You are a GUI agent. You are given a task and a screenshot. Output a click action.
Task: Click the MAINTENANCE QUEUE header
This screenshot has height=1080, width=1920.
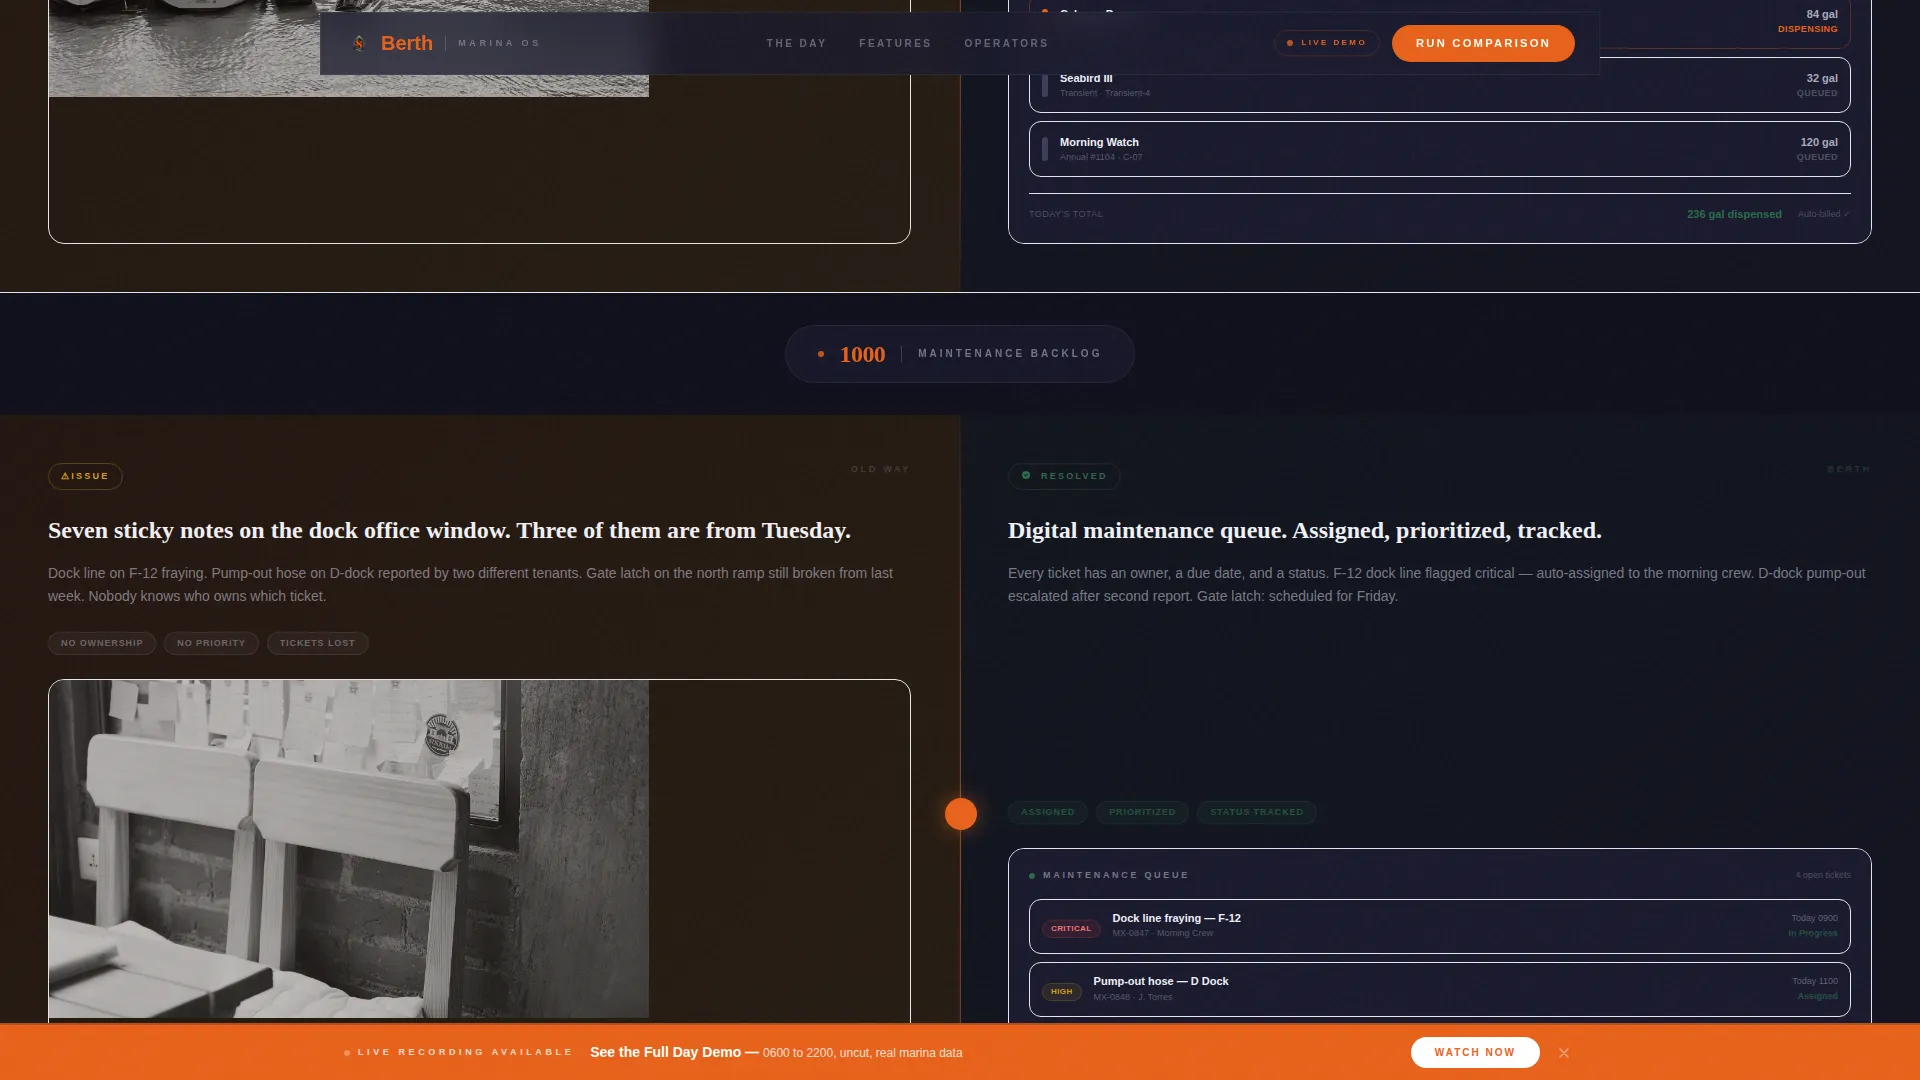click(1115, 875)
